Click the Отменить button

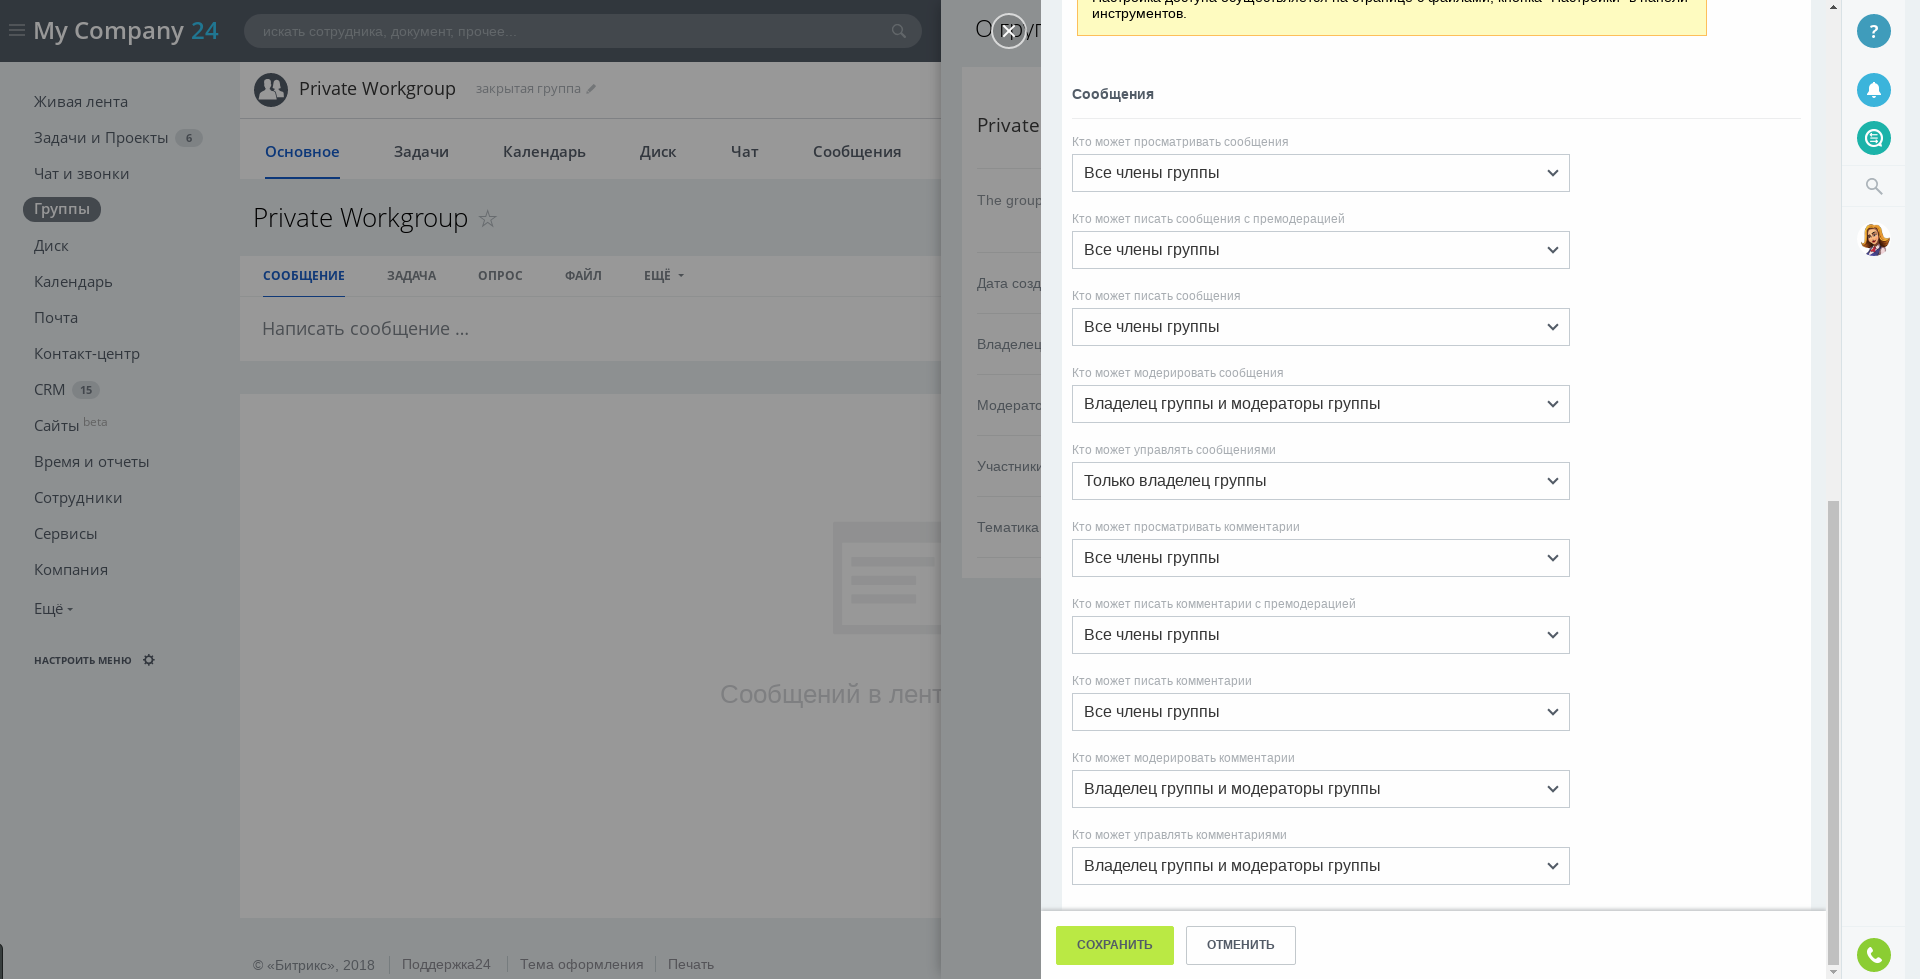click(x=1240, y=945)
